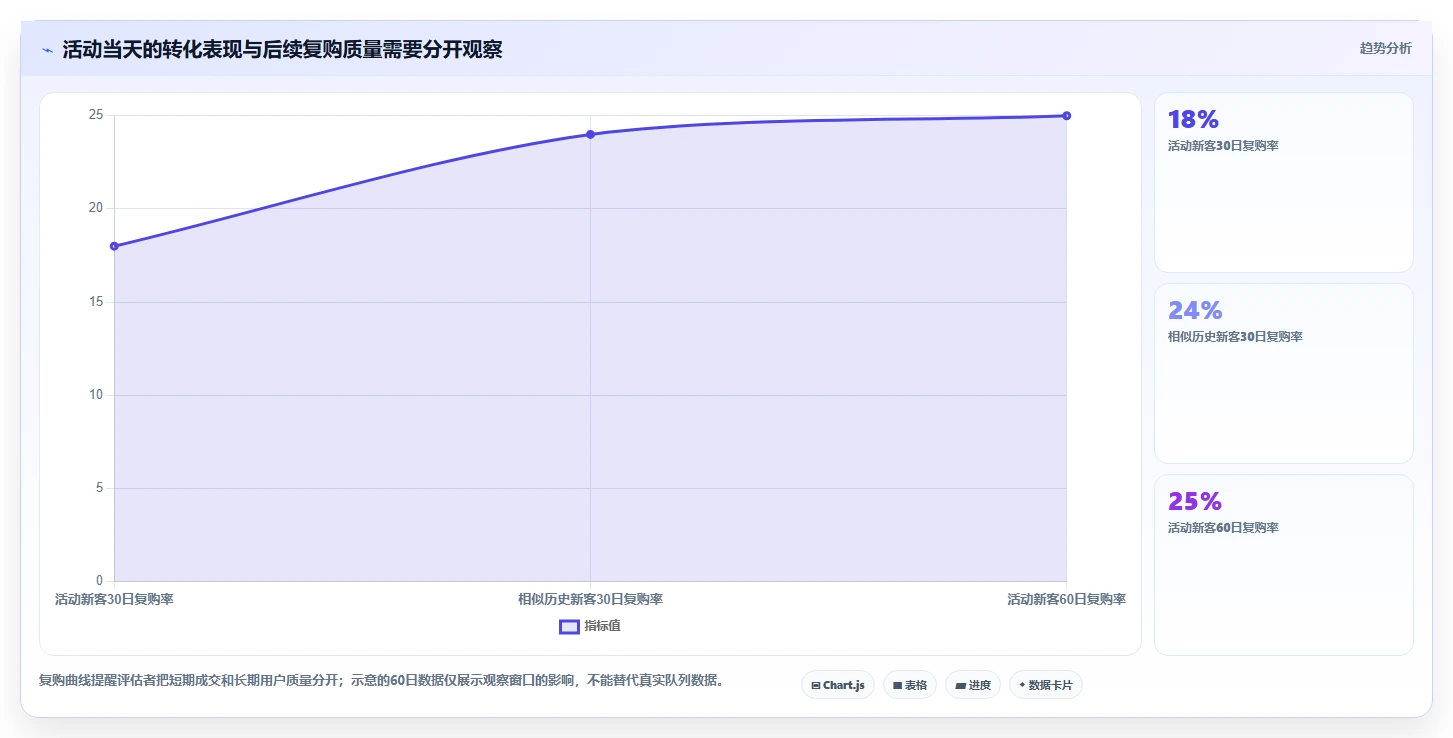Click the x-axis label 活动新客60日复购率
The image size is (1453, 738).
(x=1066, y=600)
